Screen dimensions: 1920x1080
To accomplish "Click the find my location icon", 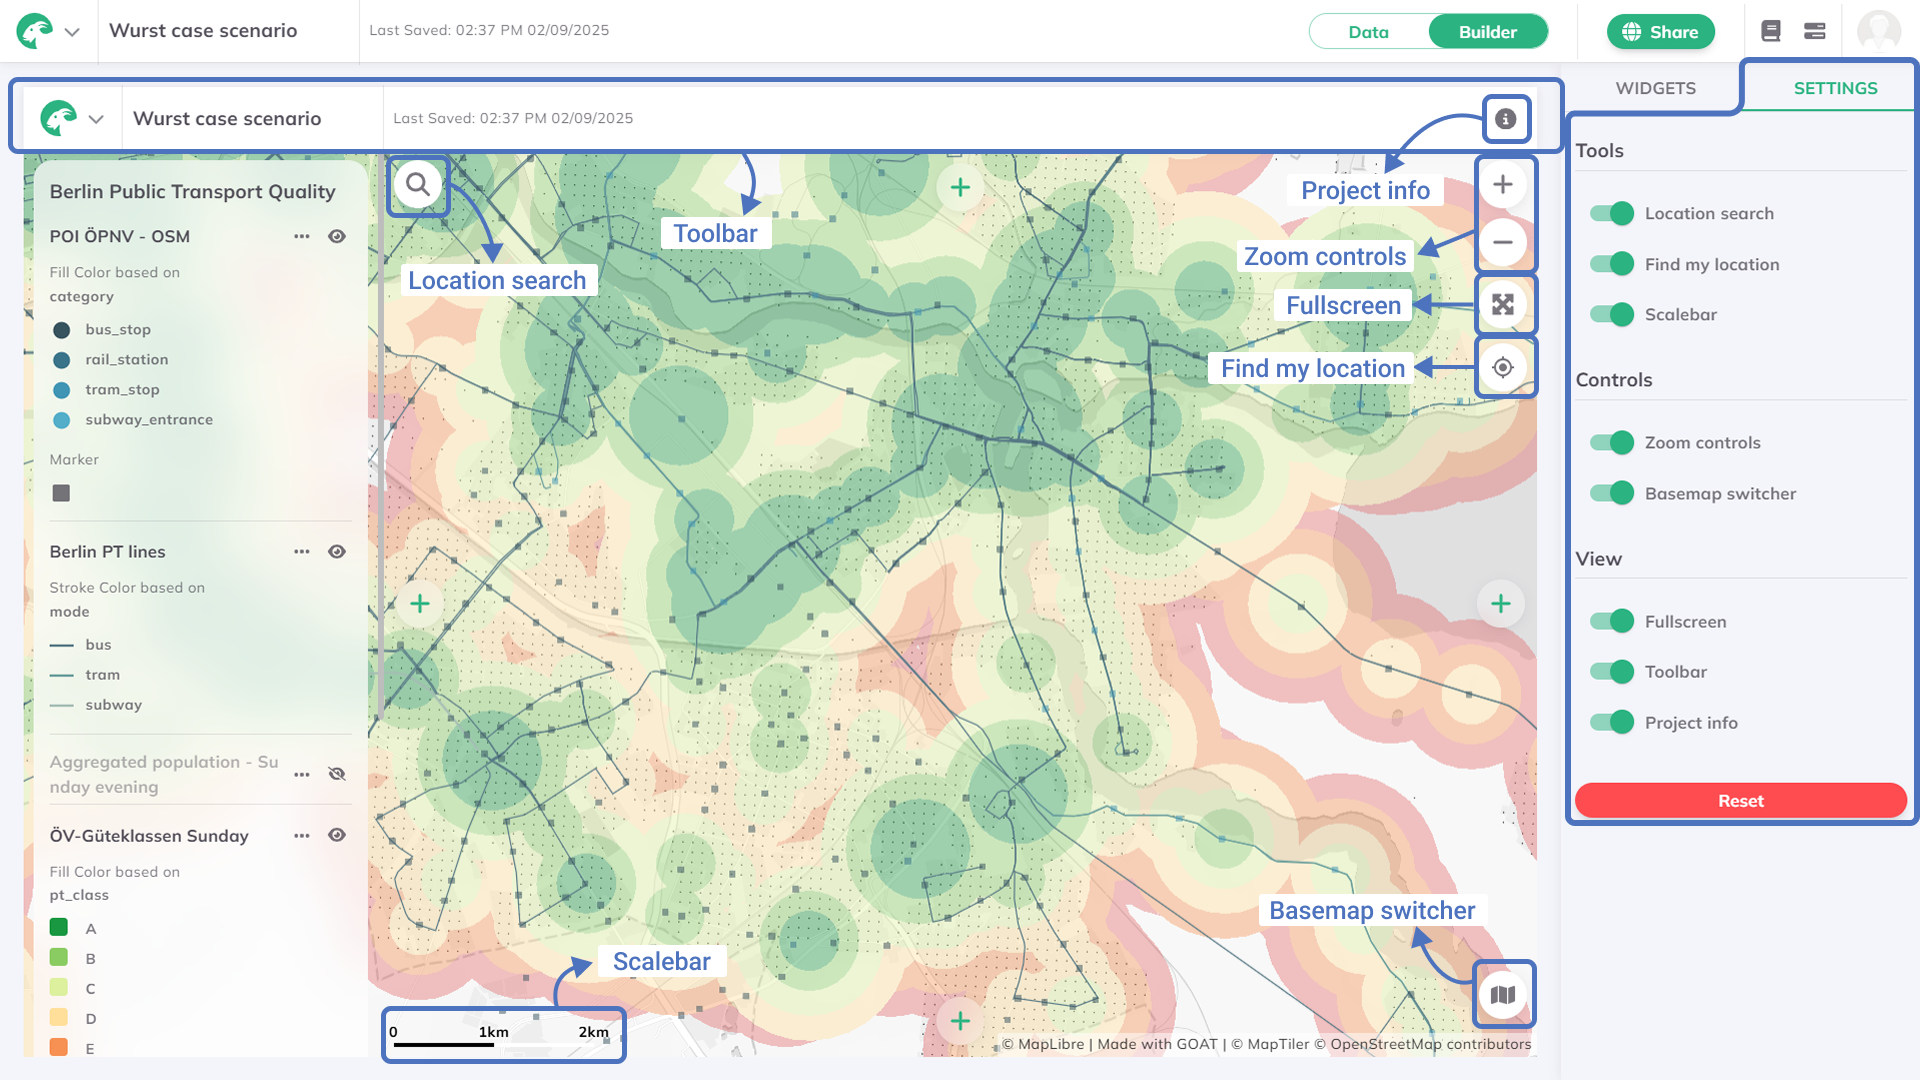I will click(1502, 368).
